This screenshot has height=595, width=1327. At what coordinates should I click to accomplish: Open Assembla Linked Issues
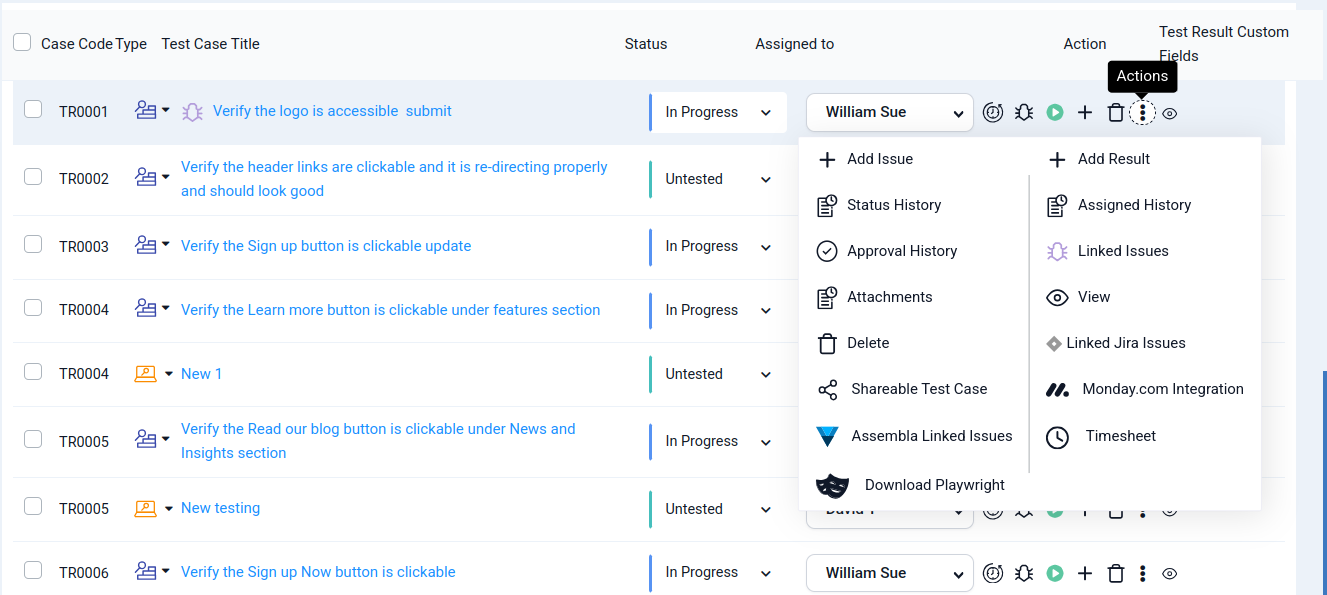click(x=915, y=436)
